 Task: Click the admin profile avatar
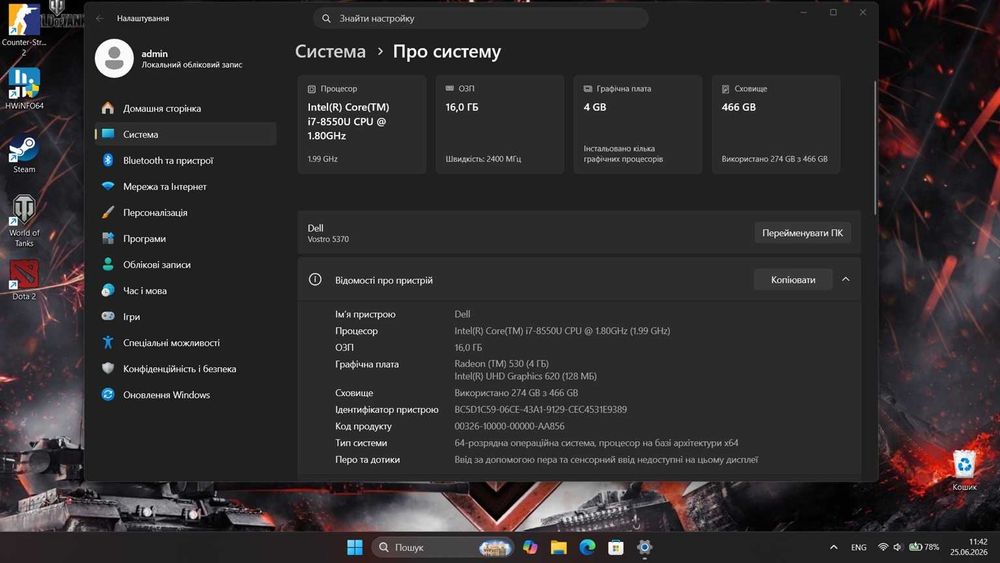tap(114, 58)
